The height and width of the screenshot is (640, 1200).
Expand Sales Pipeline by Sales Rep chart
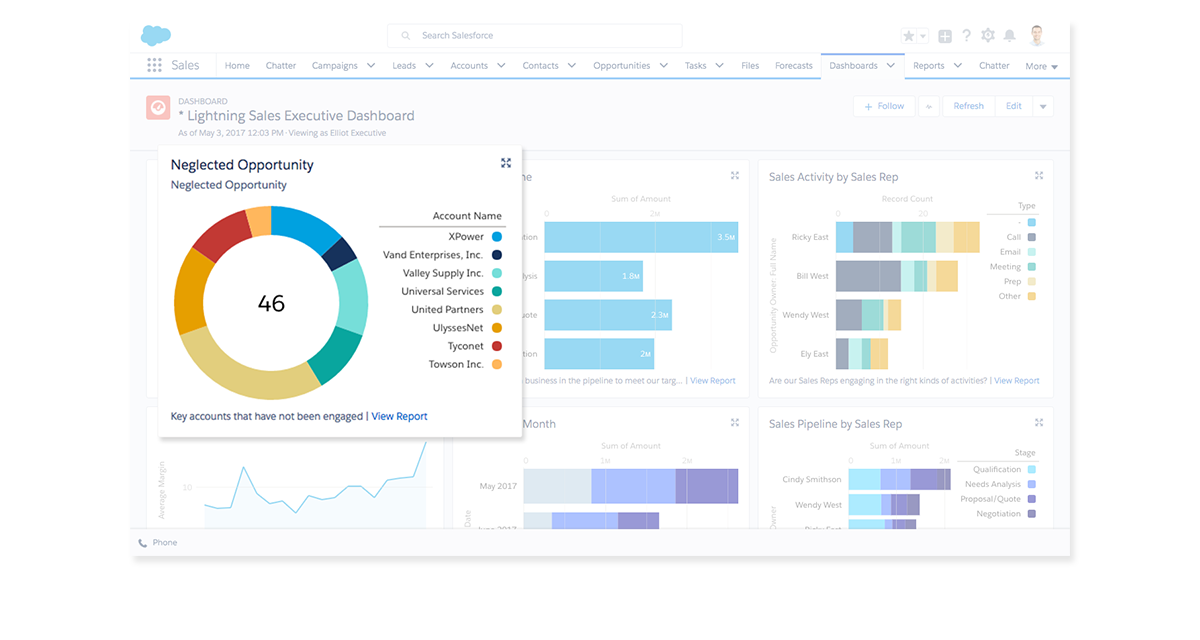(x=1039, y=423)
